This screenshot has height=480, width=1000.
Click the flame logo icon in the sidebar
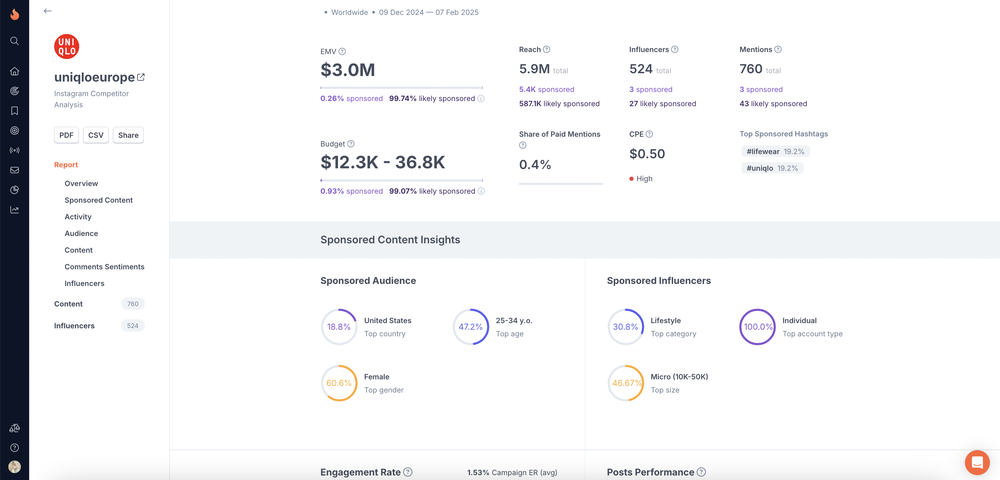(x=15, y=15)
